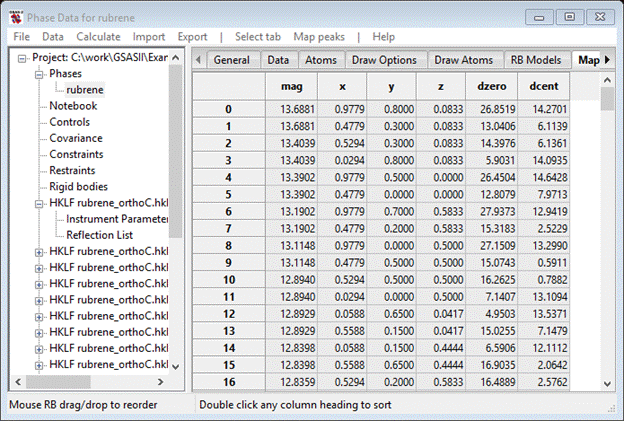Click the table's vertical scrollbar thumb
This screenshot has width=624, height=421.
[x=607, y=98]
